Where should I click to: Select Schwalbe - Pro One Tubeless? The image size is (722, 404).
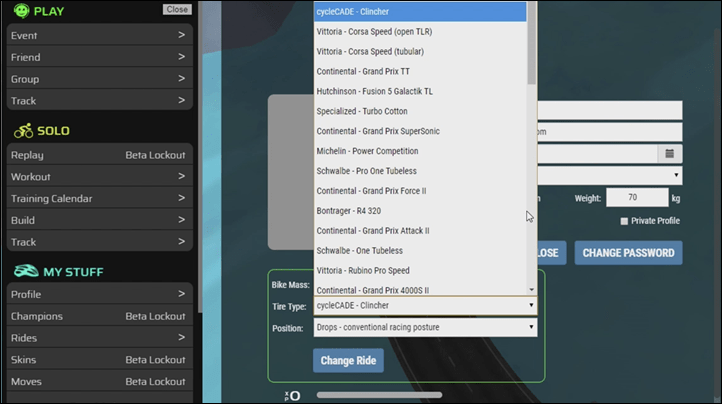tap(420, 171)
